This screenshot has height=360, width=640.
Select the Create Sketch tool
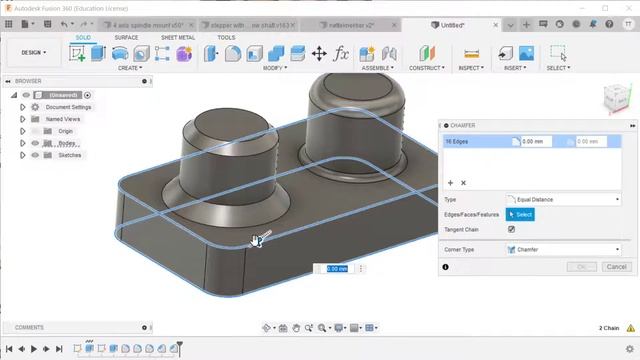[77, 53]
